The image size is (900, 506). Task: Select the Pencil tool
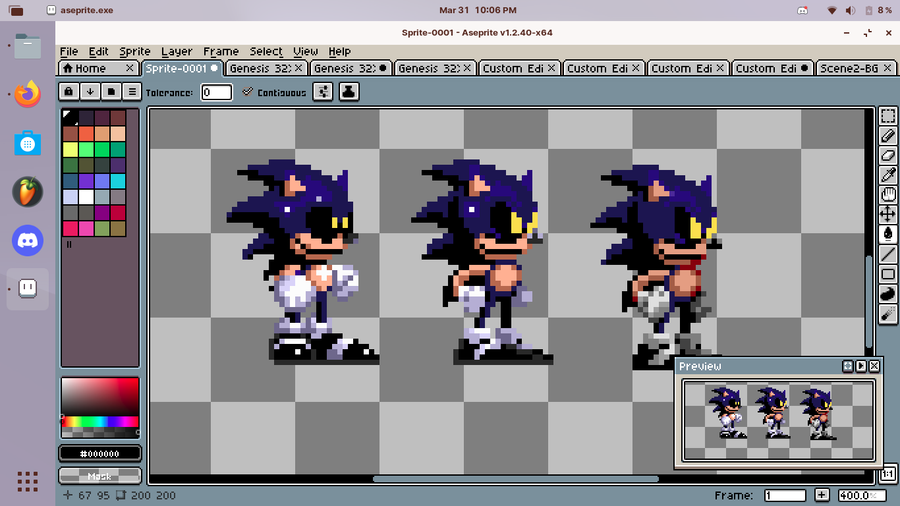[888, 136]
